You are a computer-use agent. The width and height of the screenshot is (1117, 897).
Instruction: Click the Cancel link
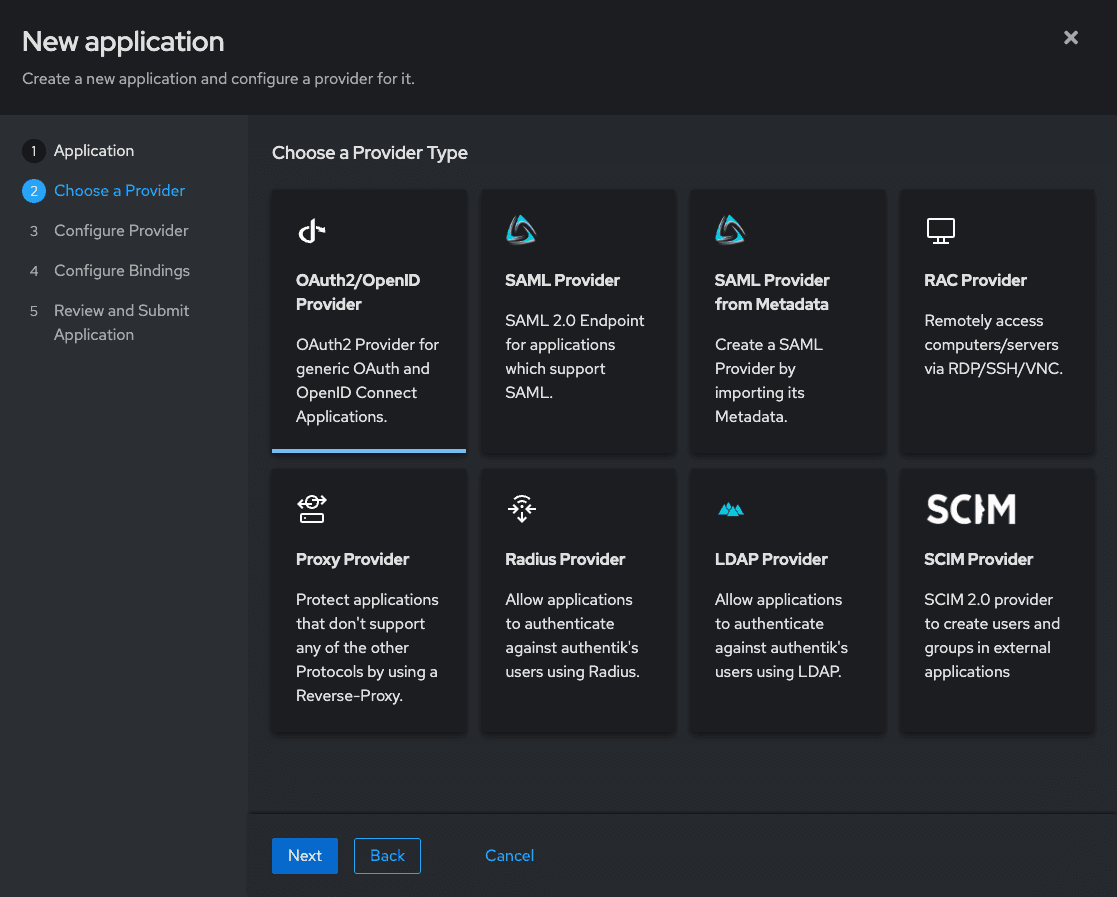509,856
